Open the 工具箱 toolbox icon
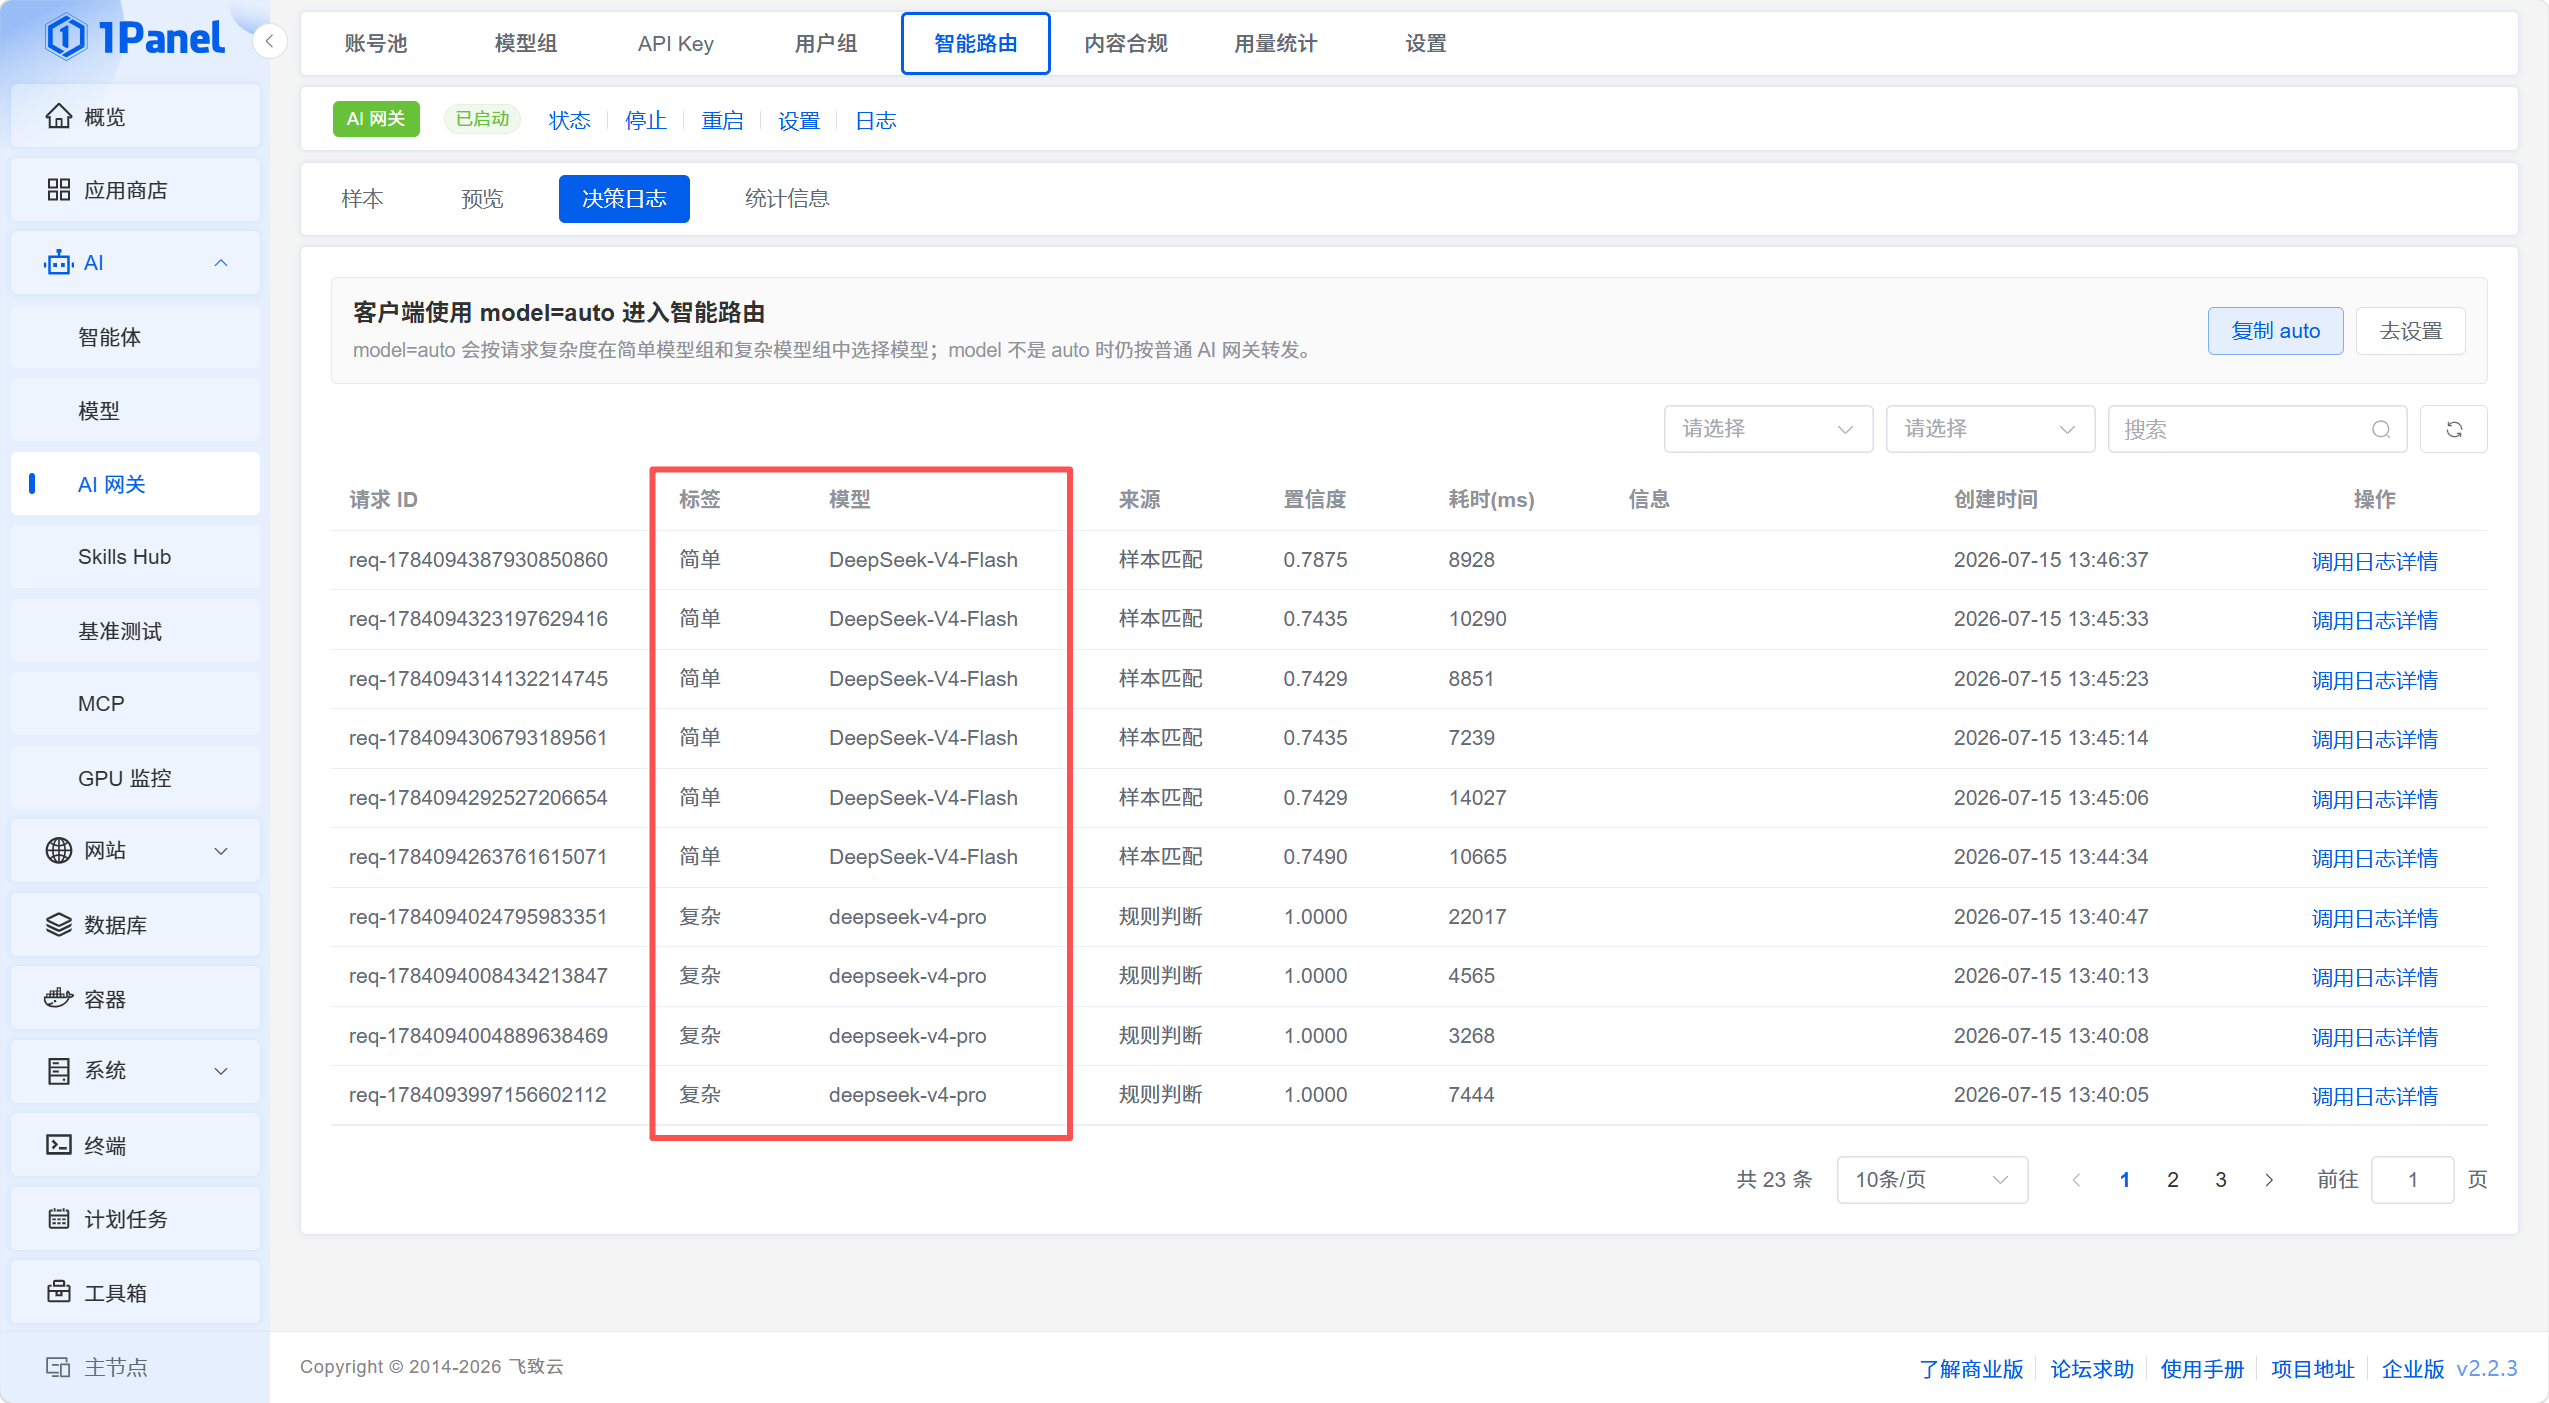2549x1403 pixels. coord(59,1292)
